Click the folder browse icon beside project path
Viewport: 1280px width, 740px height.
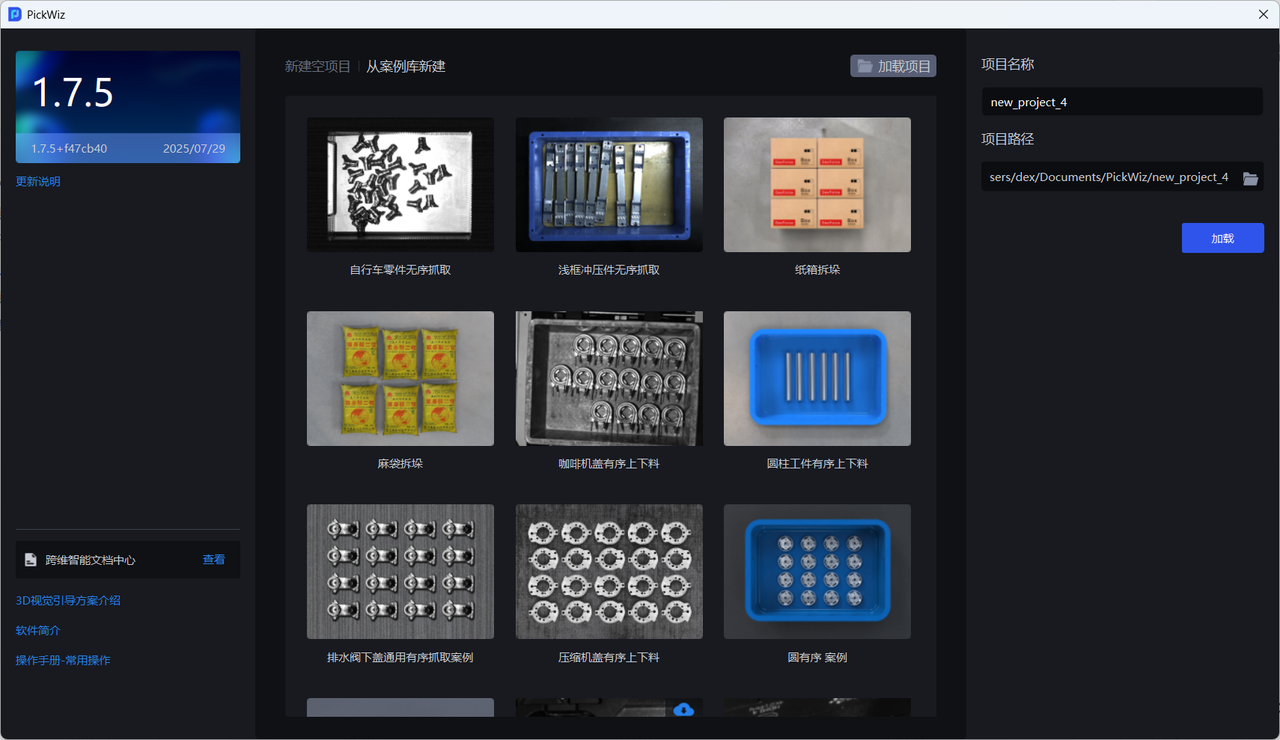(x=1250, y=178)
